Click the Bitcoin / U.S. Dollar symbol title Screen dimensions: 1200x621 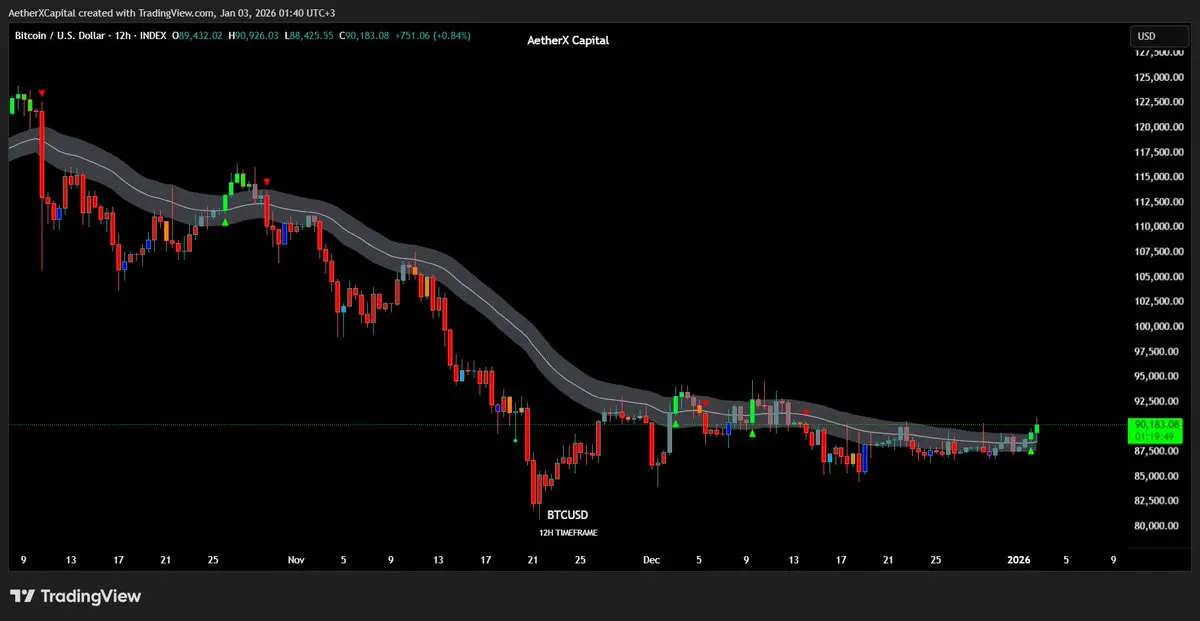click(58, 36)
